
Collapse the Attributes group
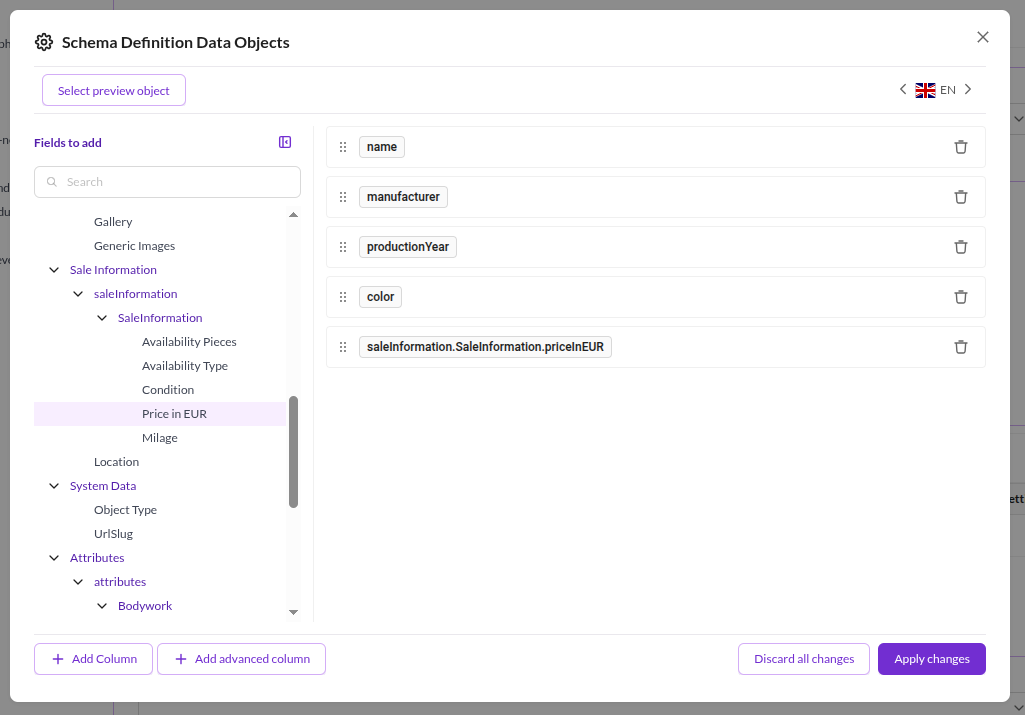54,558
